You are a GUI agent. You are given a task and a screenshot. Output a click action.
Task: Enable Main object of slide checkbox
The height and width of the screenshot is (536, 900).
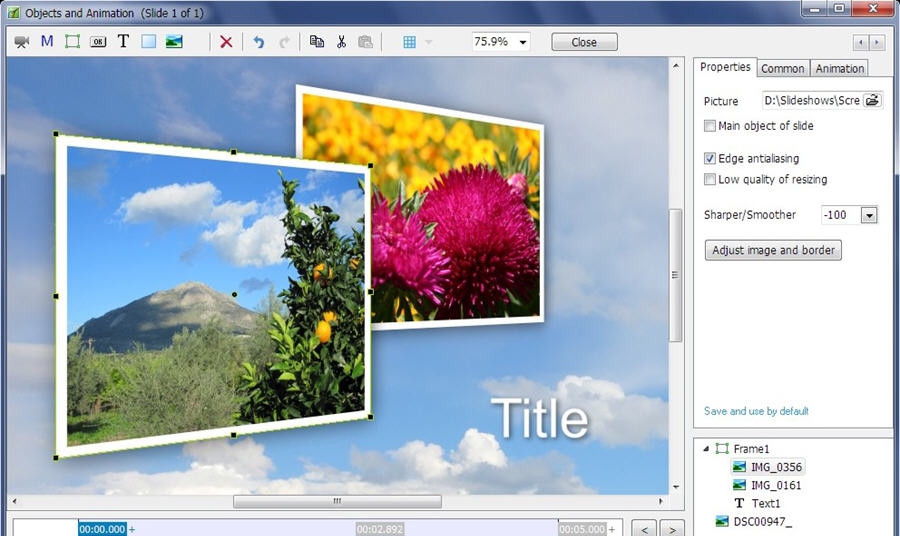click(710, 126)
